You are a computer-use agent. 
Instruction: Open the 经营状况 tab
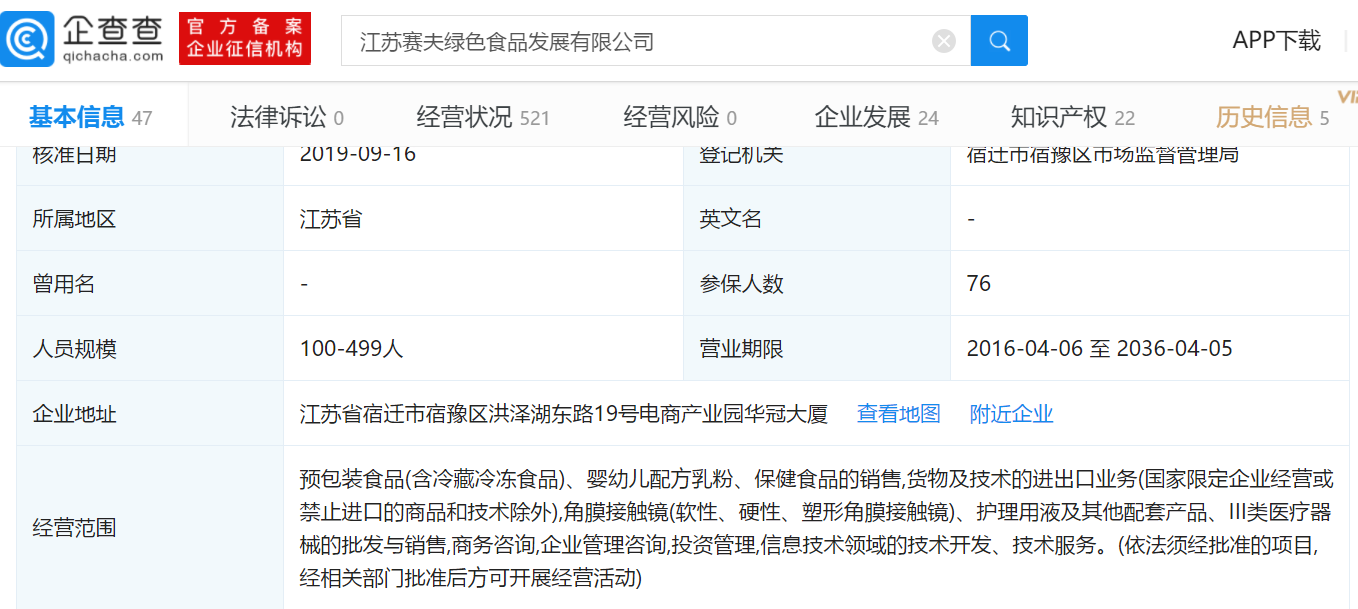pos(483,117)
